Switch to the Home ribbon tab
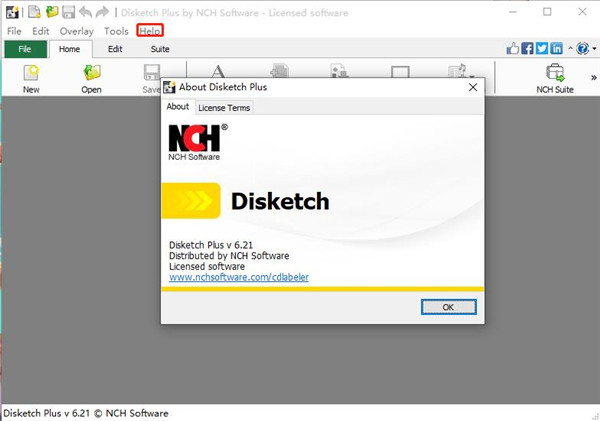 coord(70,49)
